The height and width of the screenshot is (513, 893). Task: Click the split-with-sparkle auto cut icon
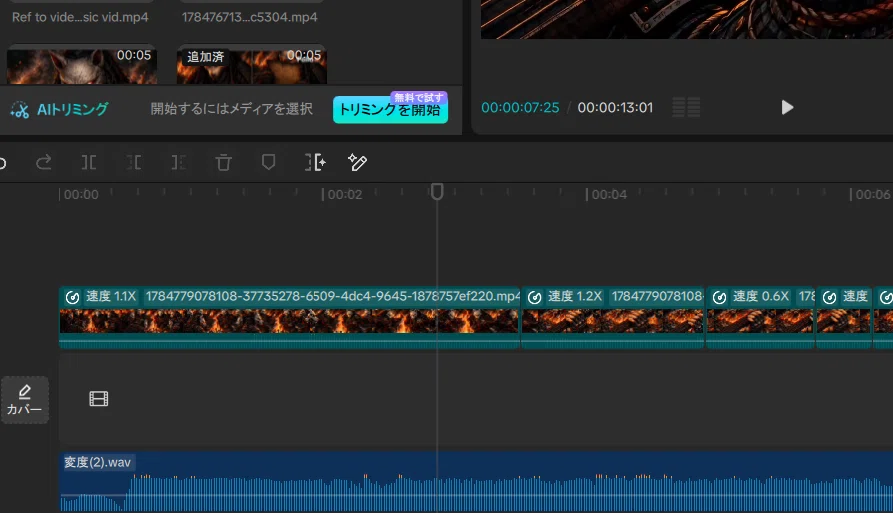click(x=315, y=162)
